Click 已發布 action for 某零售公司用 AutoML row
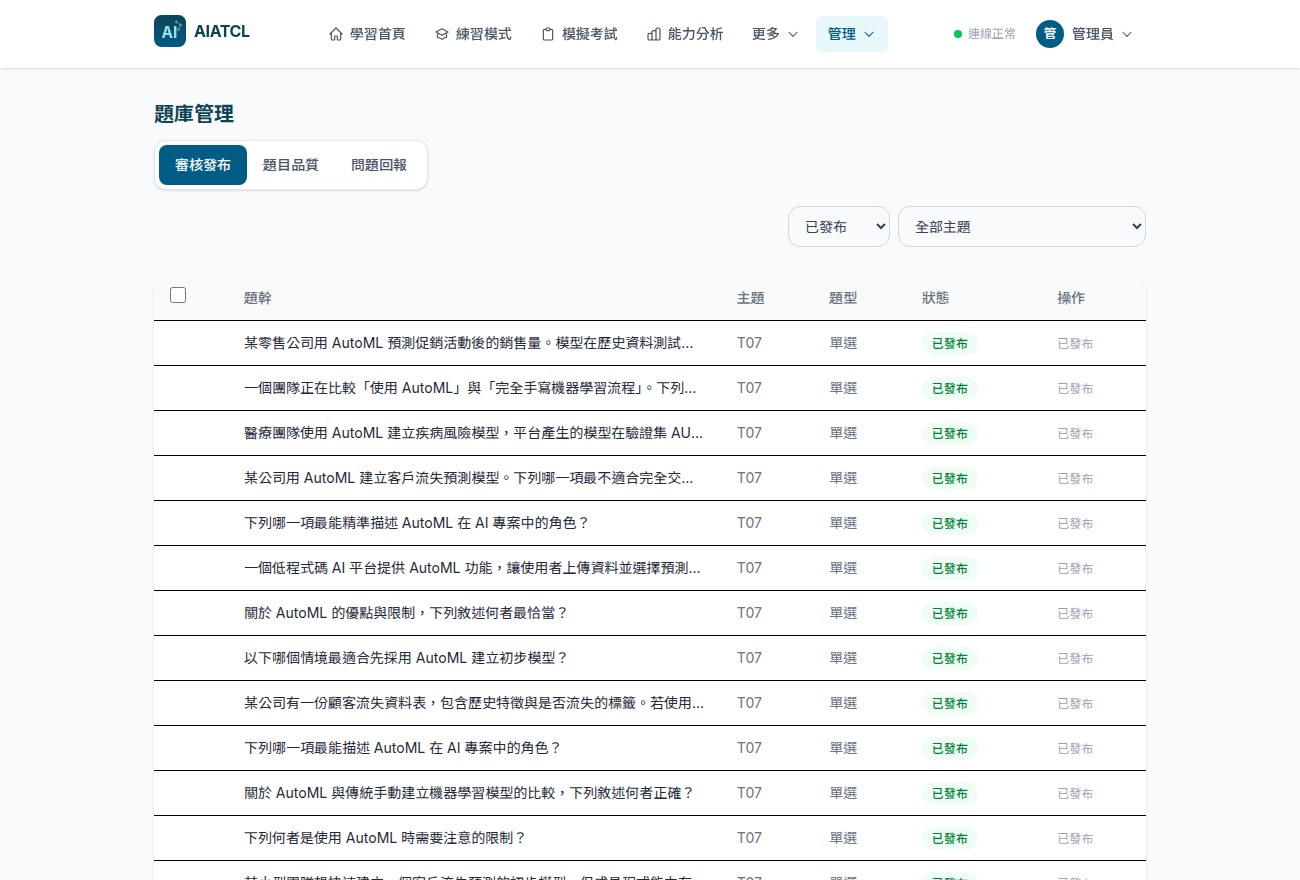1300x880 pixels. point(1075,343)
